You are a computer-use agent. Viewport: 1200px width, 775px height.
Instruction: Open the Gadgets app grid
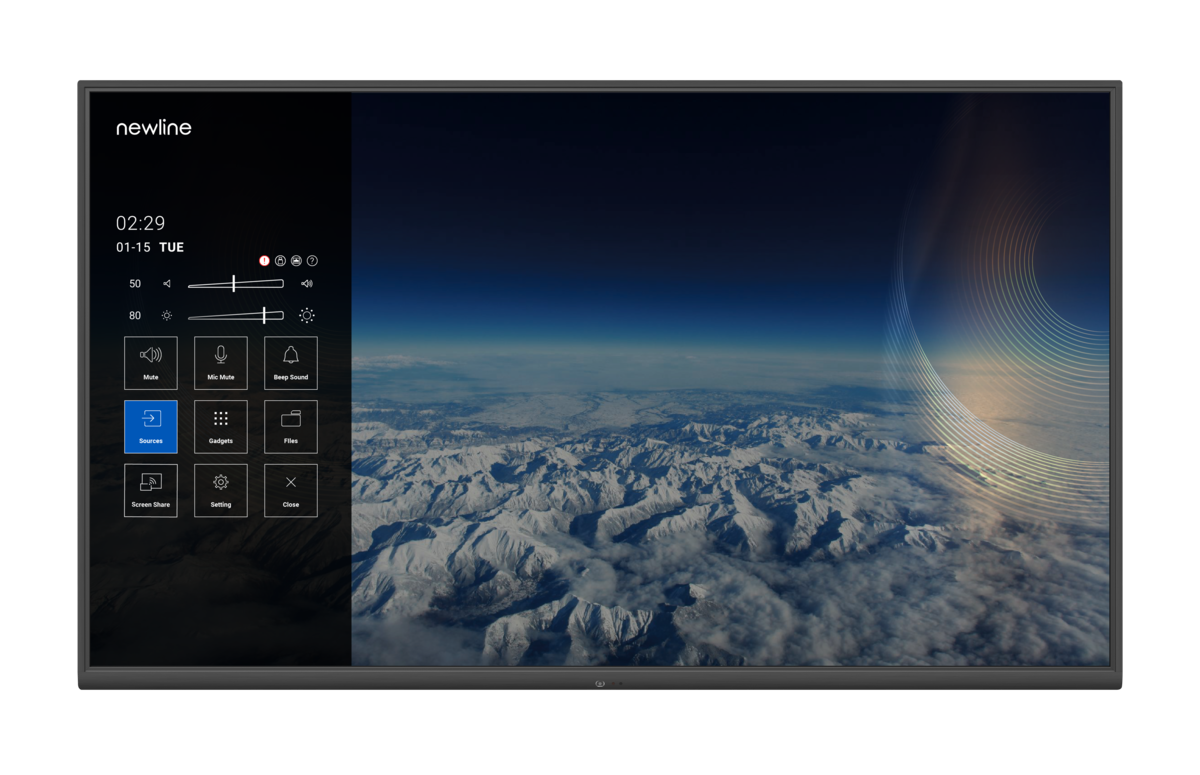click(221, 426)
